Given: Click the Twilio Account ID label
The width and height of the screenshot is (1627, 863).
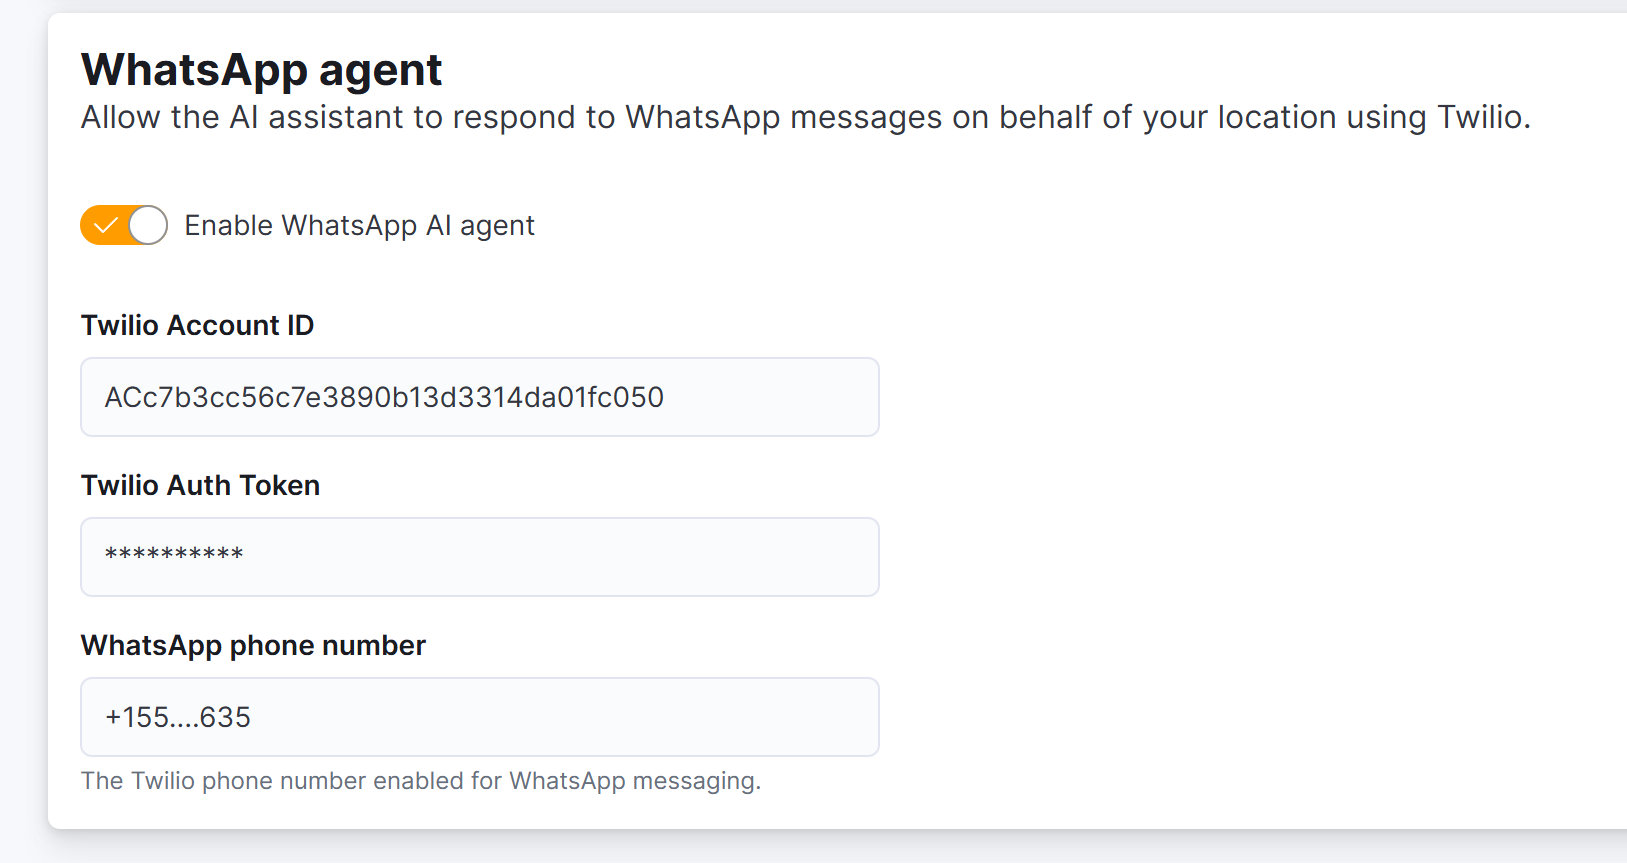Looking at the screenshot, I should 197,325.
